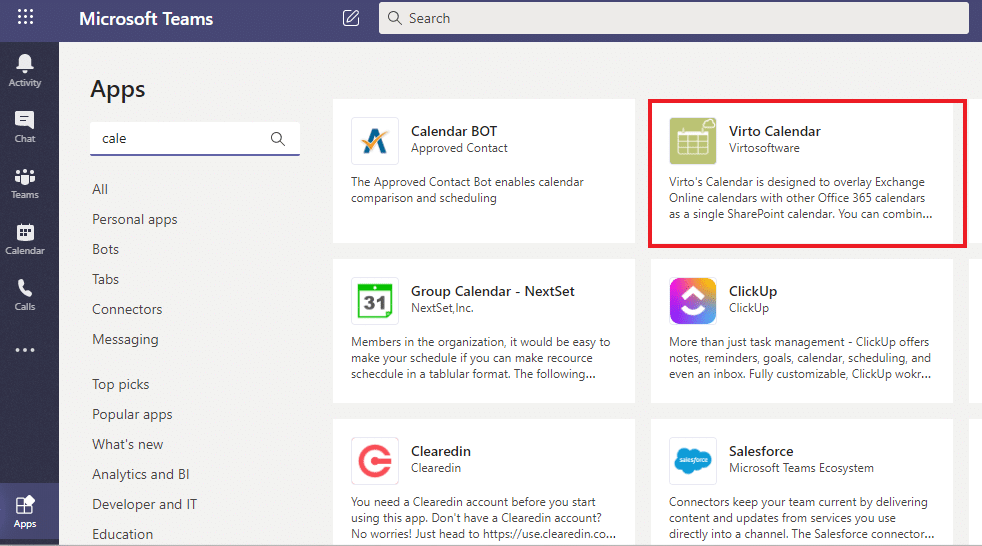Click the Microsoft Teams header title
This screenshot has height=546, width=982.
(x=146, y=19)
